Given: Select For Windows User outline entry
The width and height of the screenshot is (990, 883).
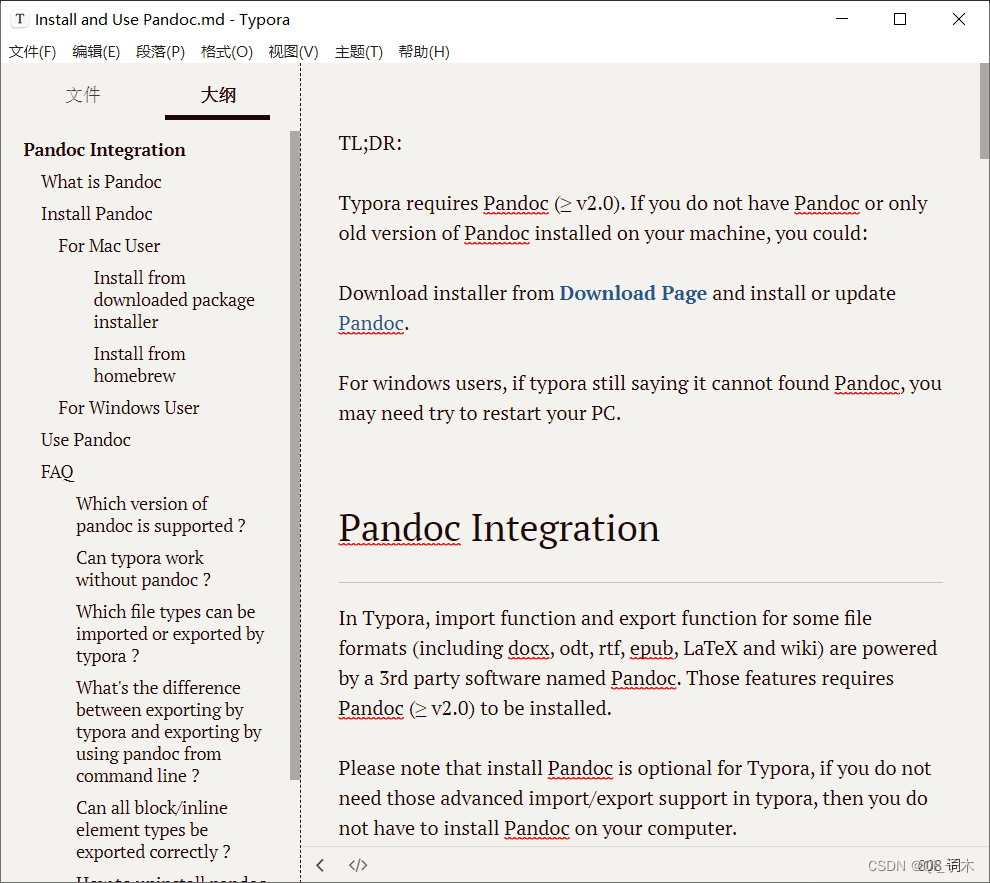Looking at the screenshot, I should (x=129, y=408).
